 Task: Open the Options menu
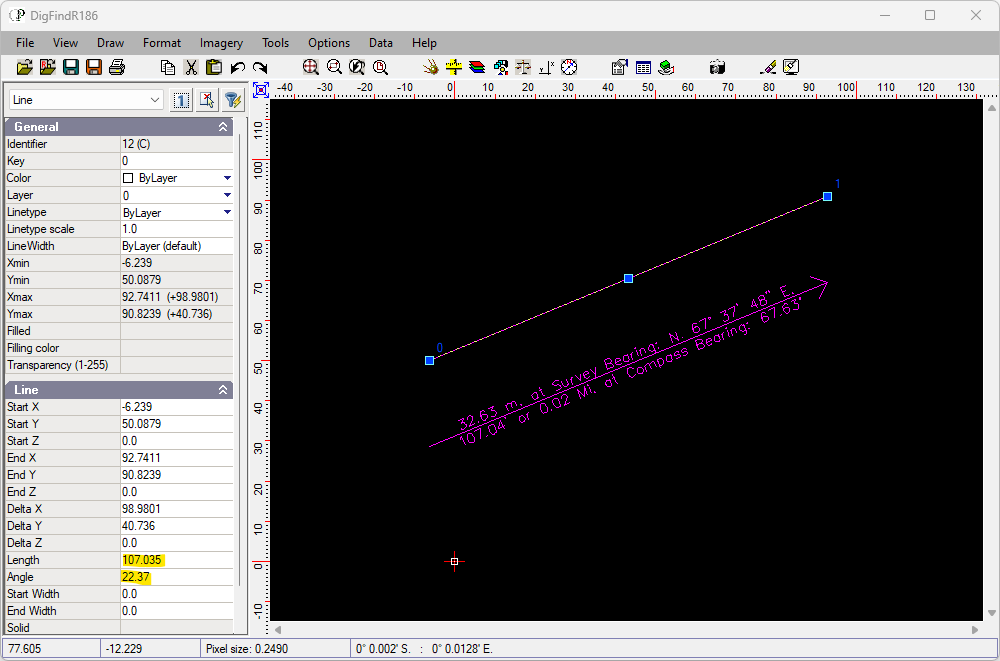(329, 43)
